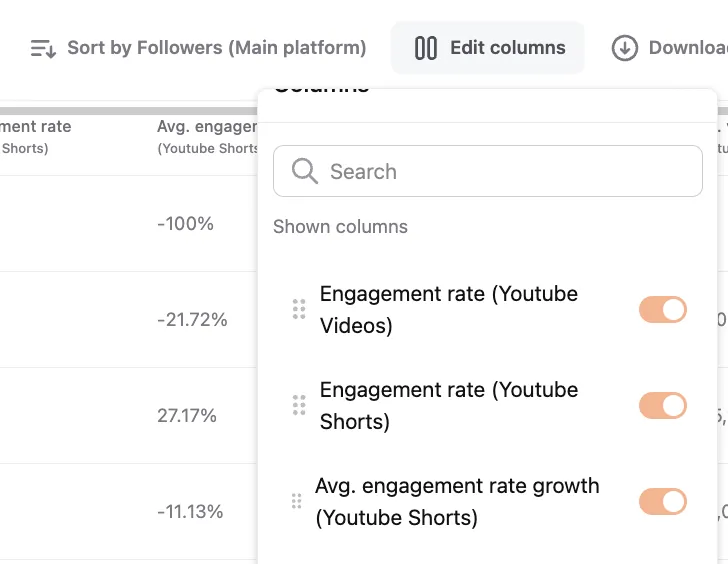This screenshot has width=728, height=564.
Task: Click the Edit columns button label
Action: click(508, 48)
